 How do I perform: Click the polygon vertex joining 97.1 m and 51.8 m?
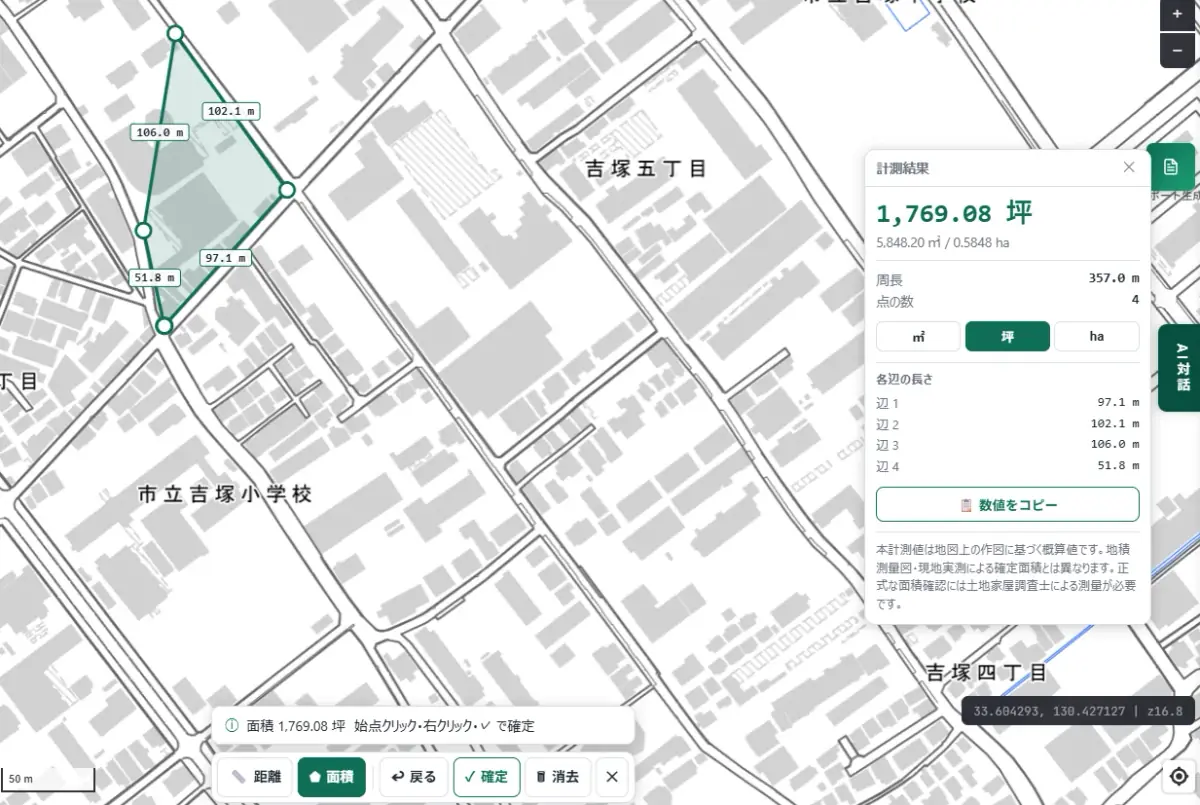[164, 326]
